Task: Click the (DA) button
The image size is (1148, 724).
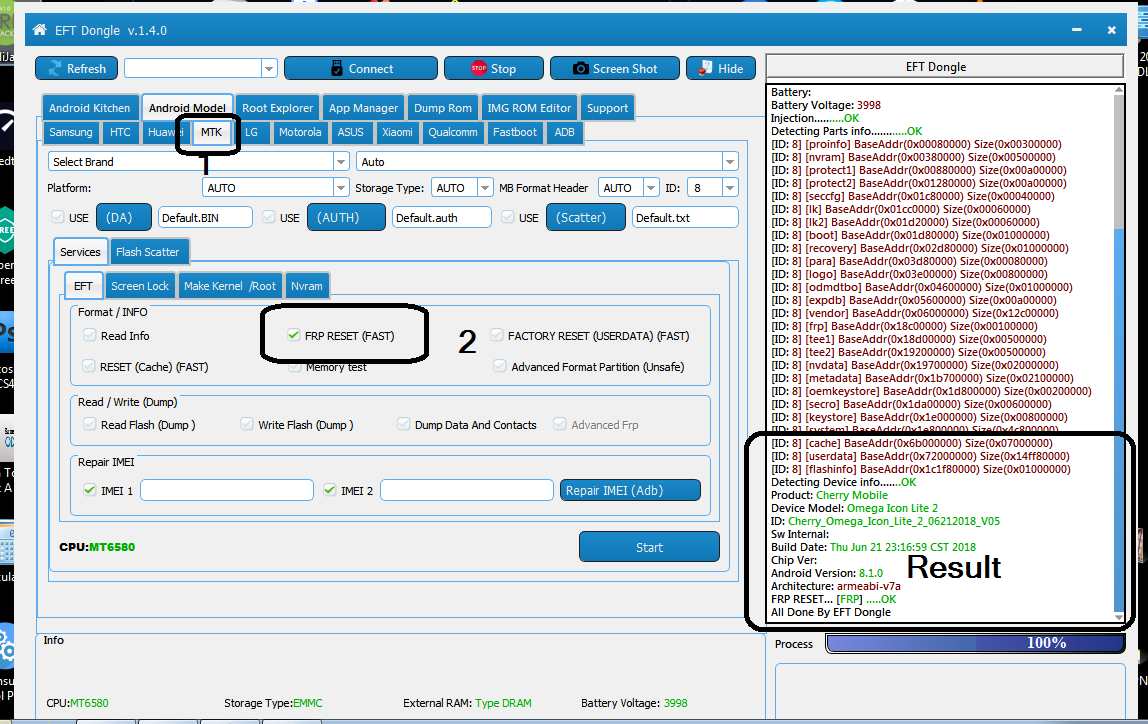Action: click(124, 217)
